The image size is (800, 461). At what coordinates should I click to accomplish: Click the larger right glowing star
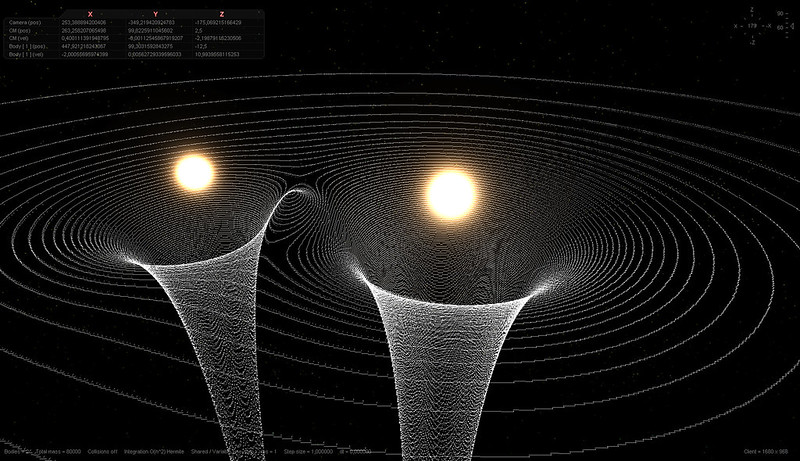click(450, 193)
